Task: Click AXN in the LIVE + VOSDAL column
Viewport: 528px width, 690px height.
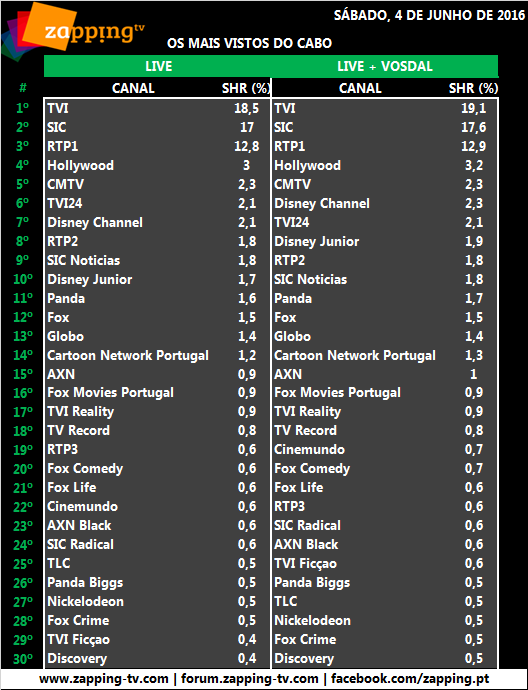Action: (x=288, y=374)
